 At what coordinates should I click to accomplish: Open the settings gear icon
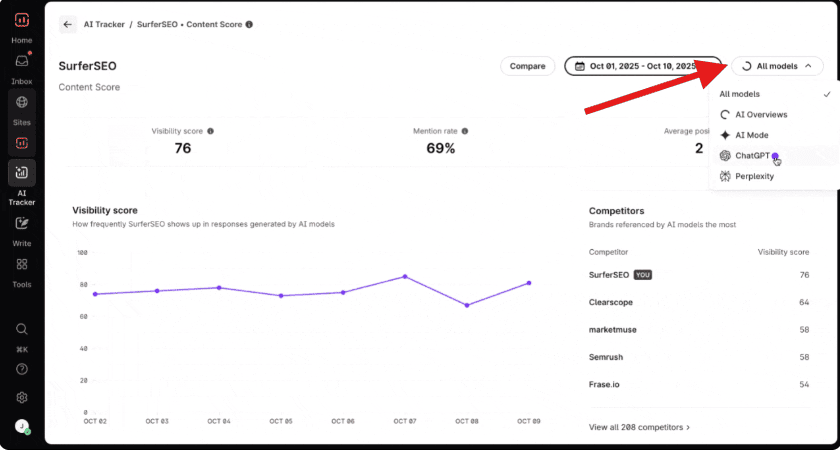[21, 397]
